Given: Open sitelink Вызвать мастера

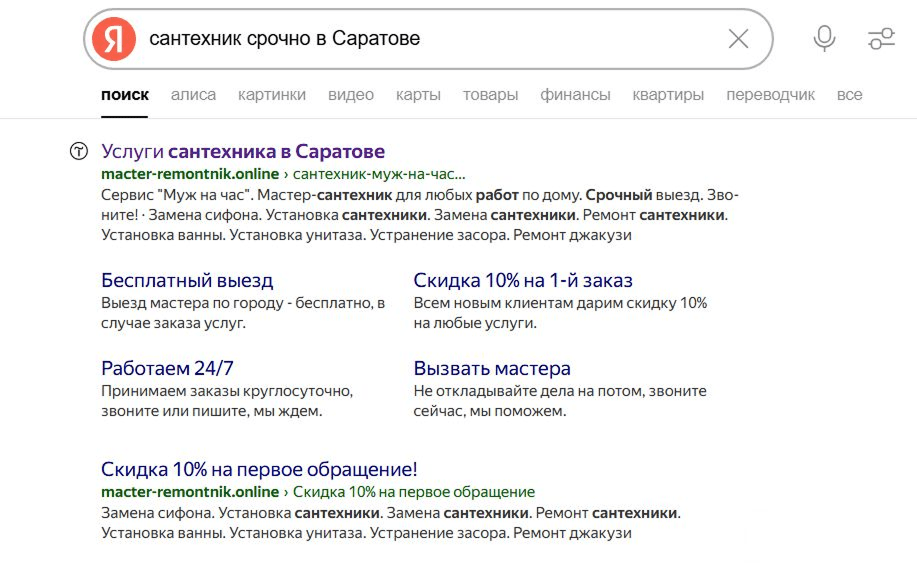Looking at the screenshot, I should coord(492,368).
